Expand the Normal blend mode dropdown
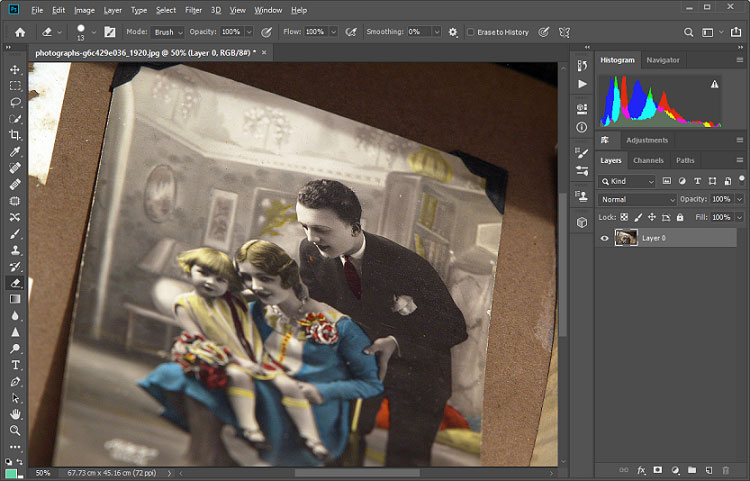 point(637,199)
